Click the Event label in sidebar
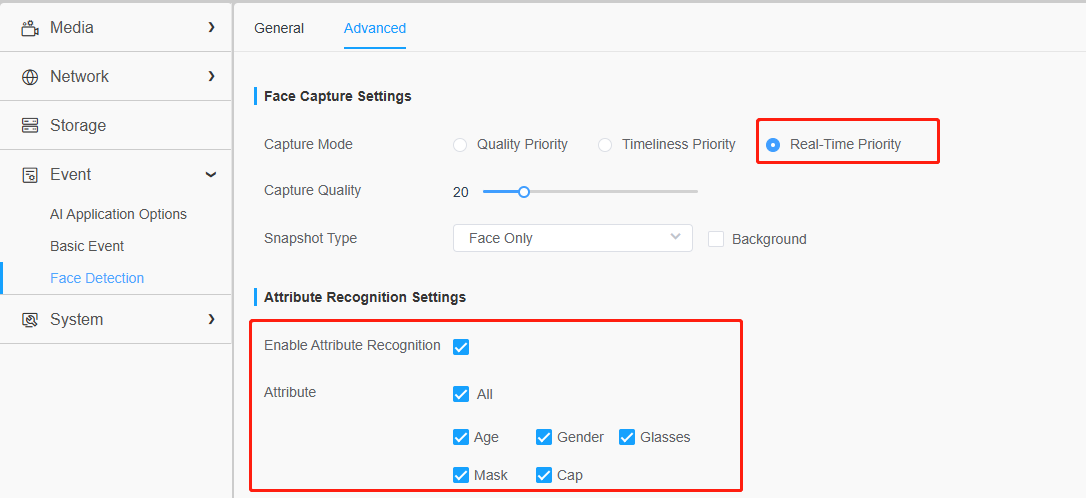The width and height of the screenshot is (1086, 498). coord(70,175)
